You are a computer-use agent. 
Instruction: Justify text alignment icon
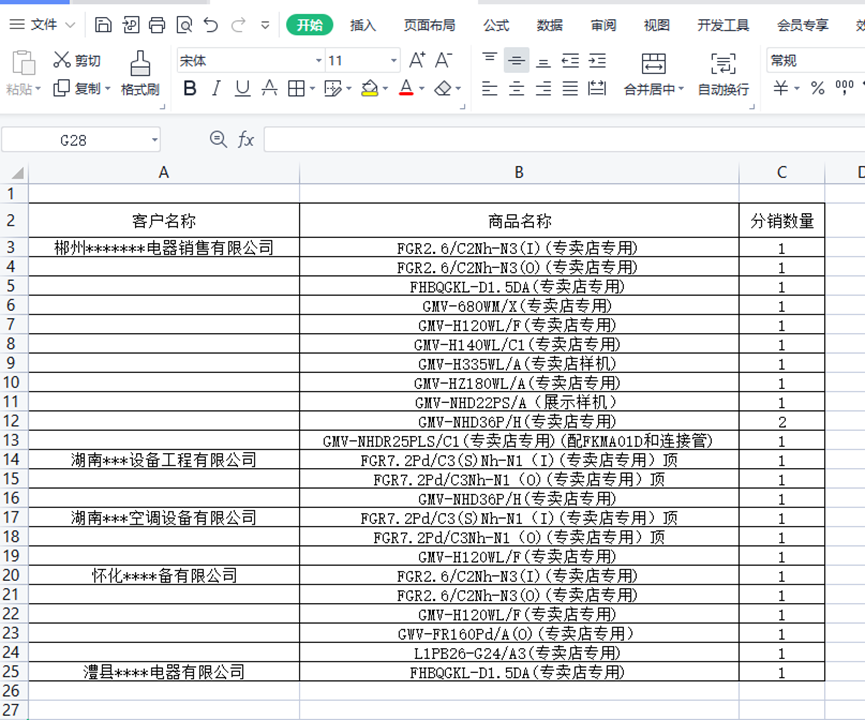click(x=570, y=88)
